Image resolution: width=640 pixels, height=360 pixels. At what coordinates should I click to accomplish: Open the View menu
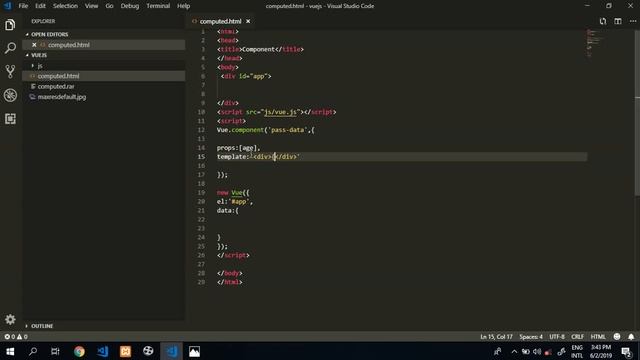pyautogui.click(x=91, y=6)
